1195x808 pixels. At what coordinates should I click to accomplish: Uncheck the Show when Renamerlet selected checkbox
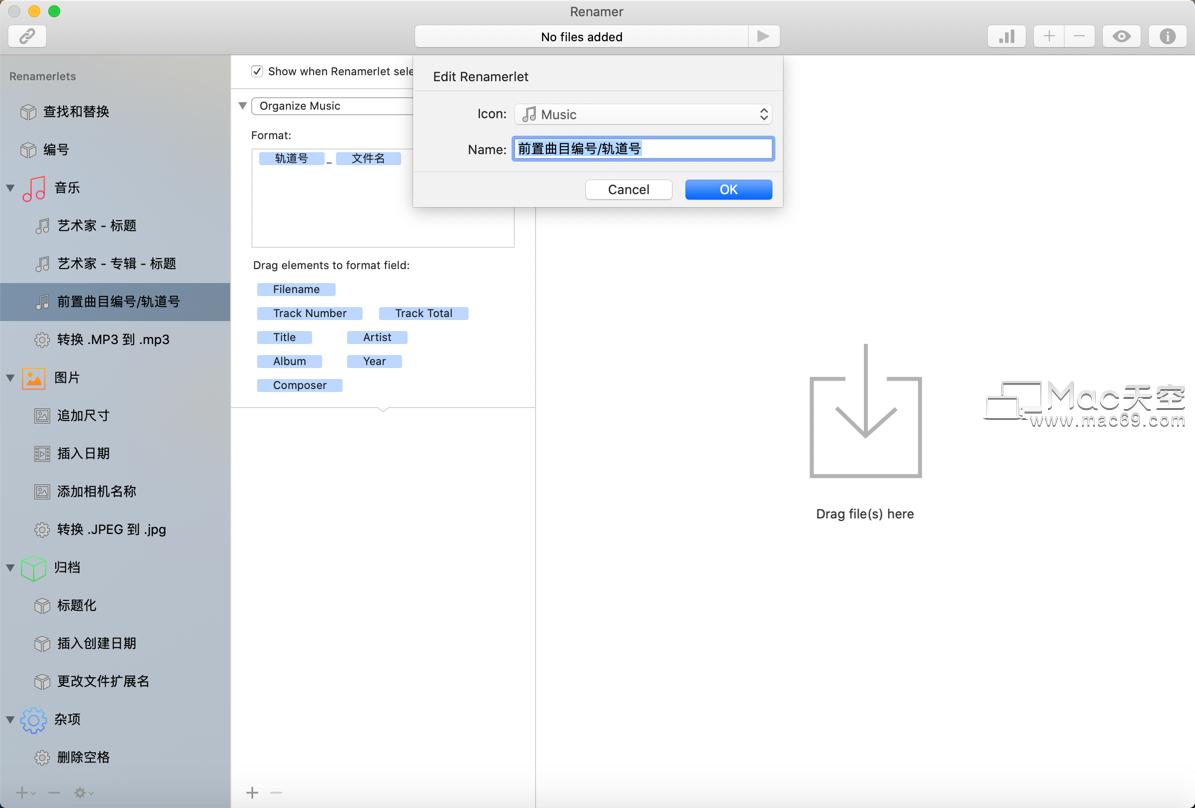coord(257,71)
